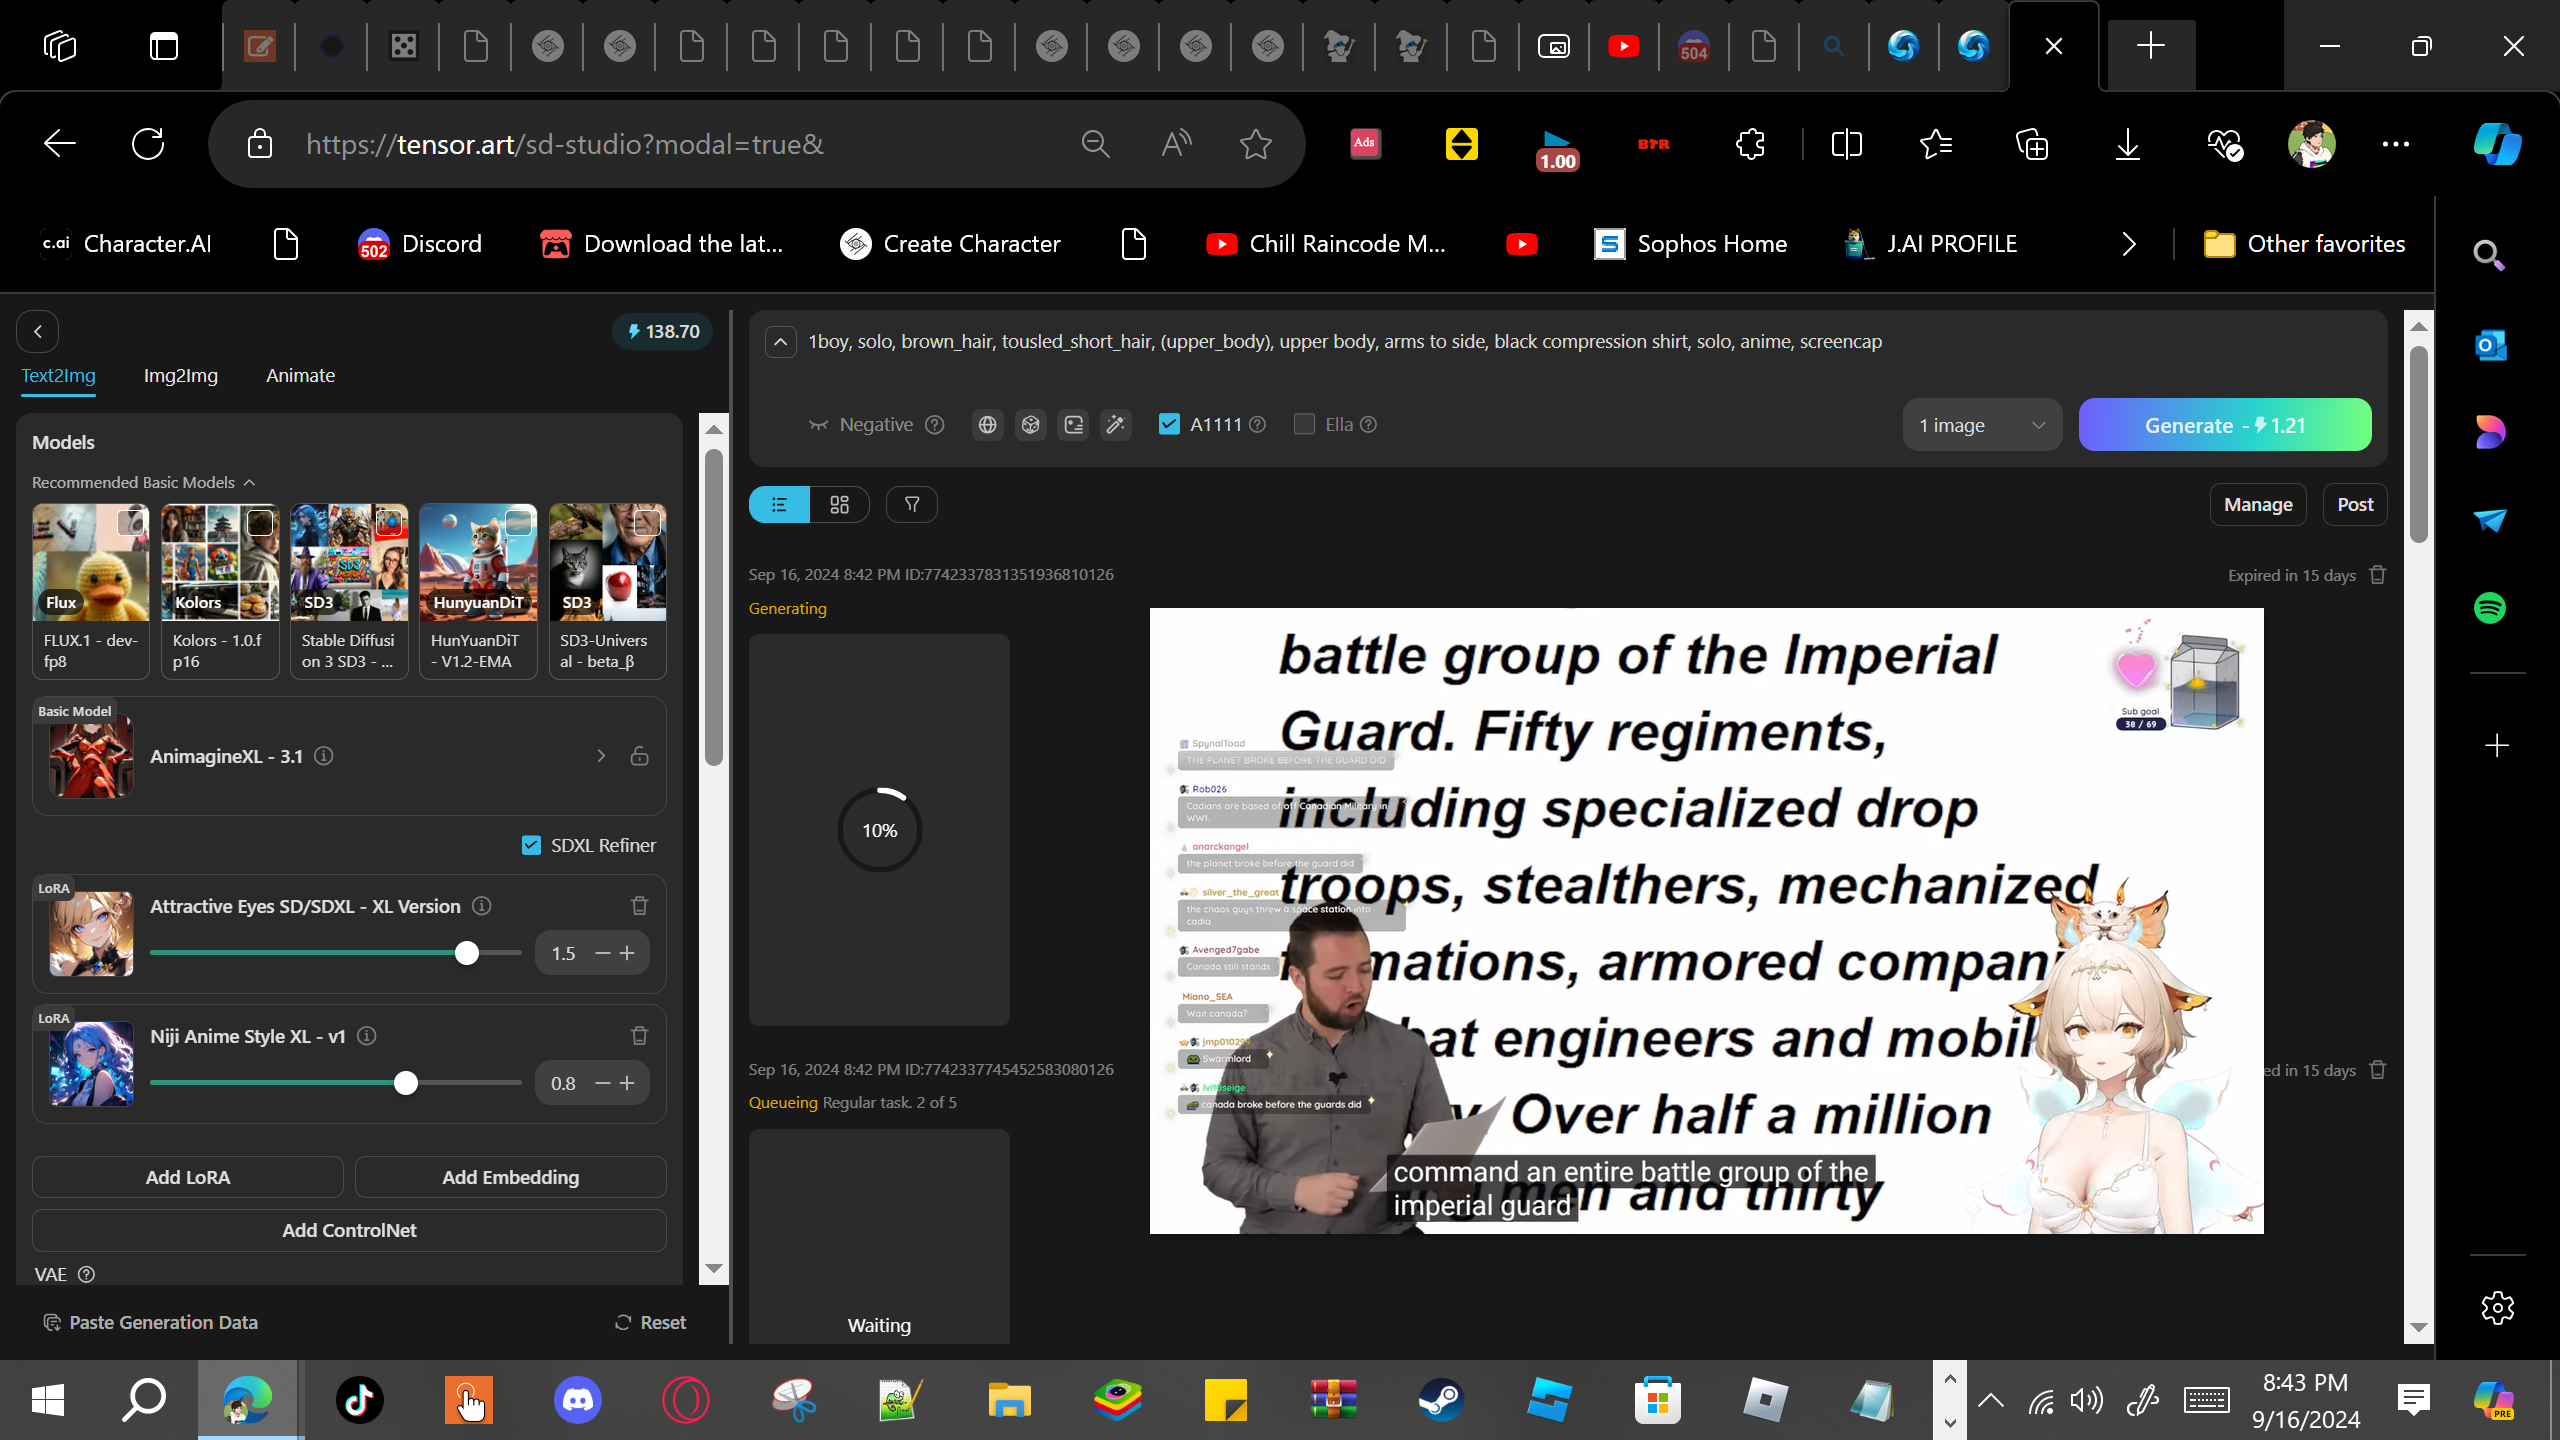Viewport: 2560px width, 1440px height.
Task: Open Other favorites folder
Action: (x=2305, y=244)
